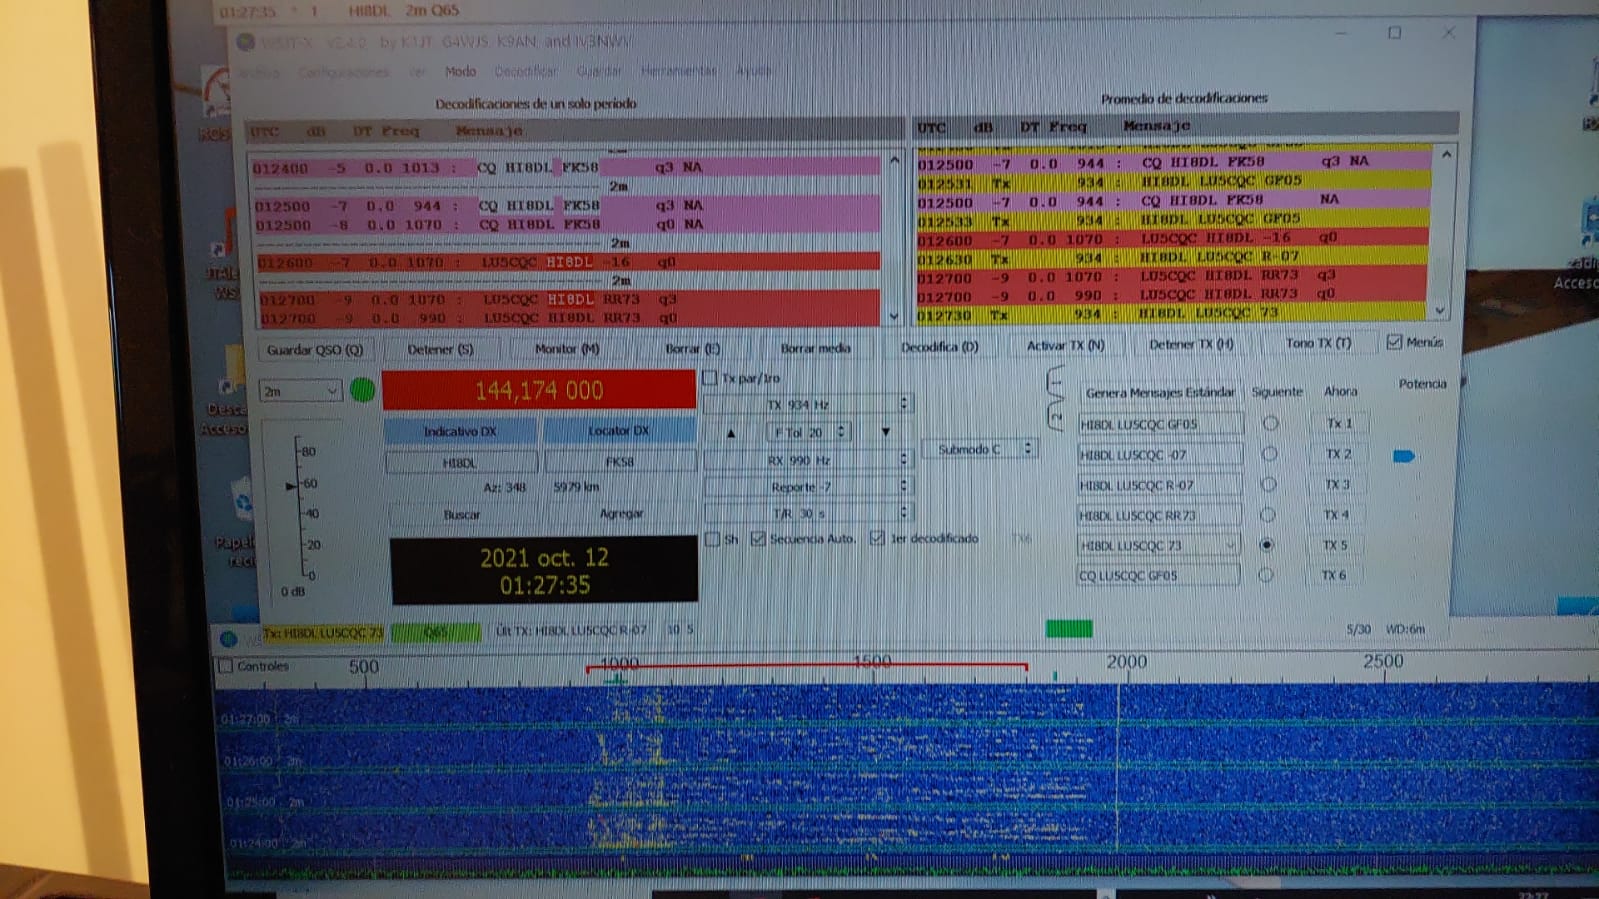Click the green band status indicator circle
This screenshot has width=1599, height=899.
click(363, 390)
